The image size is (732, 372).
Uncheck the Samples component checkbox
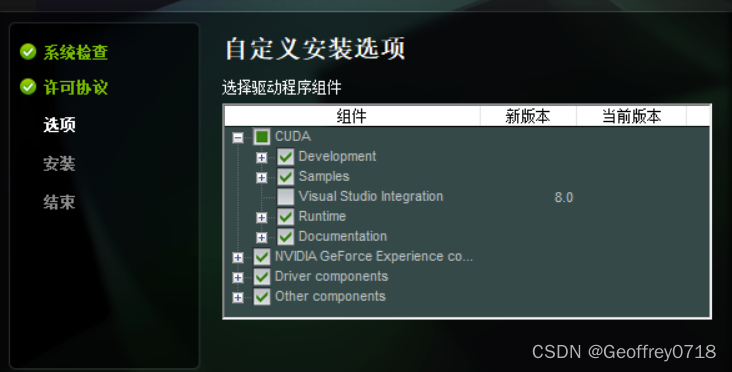click(x=285, y=177)
